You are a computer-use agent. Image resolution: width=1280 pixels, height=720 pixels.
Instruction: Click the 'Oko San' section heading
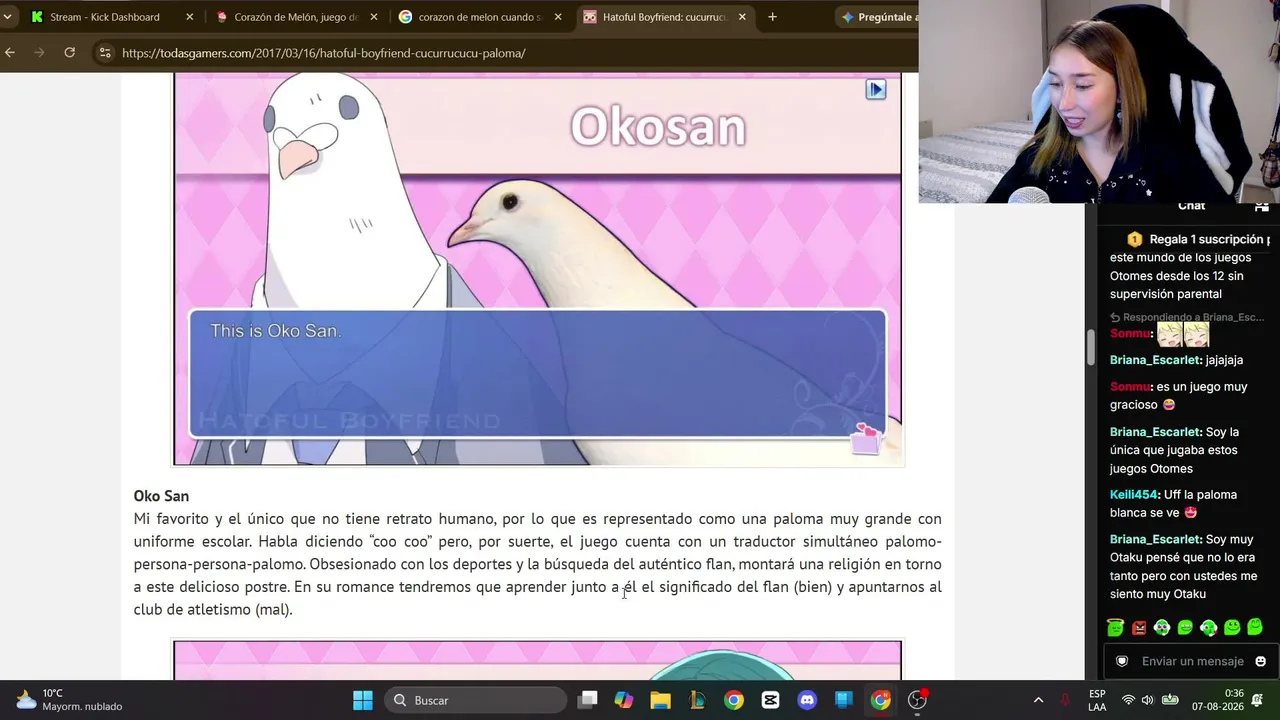[x=161, y=496]
